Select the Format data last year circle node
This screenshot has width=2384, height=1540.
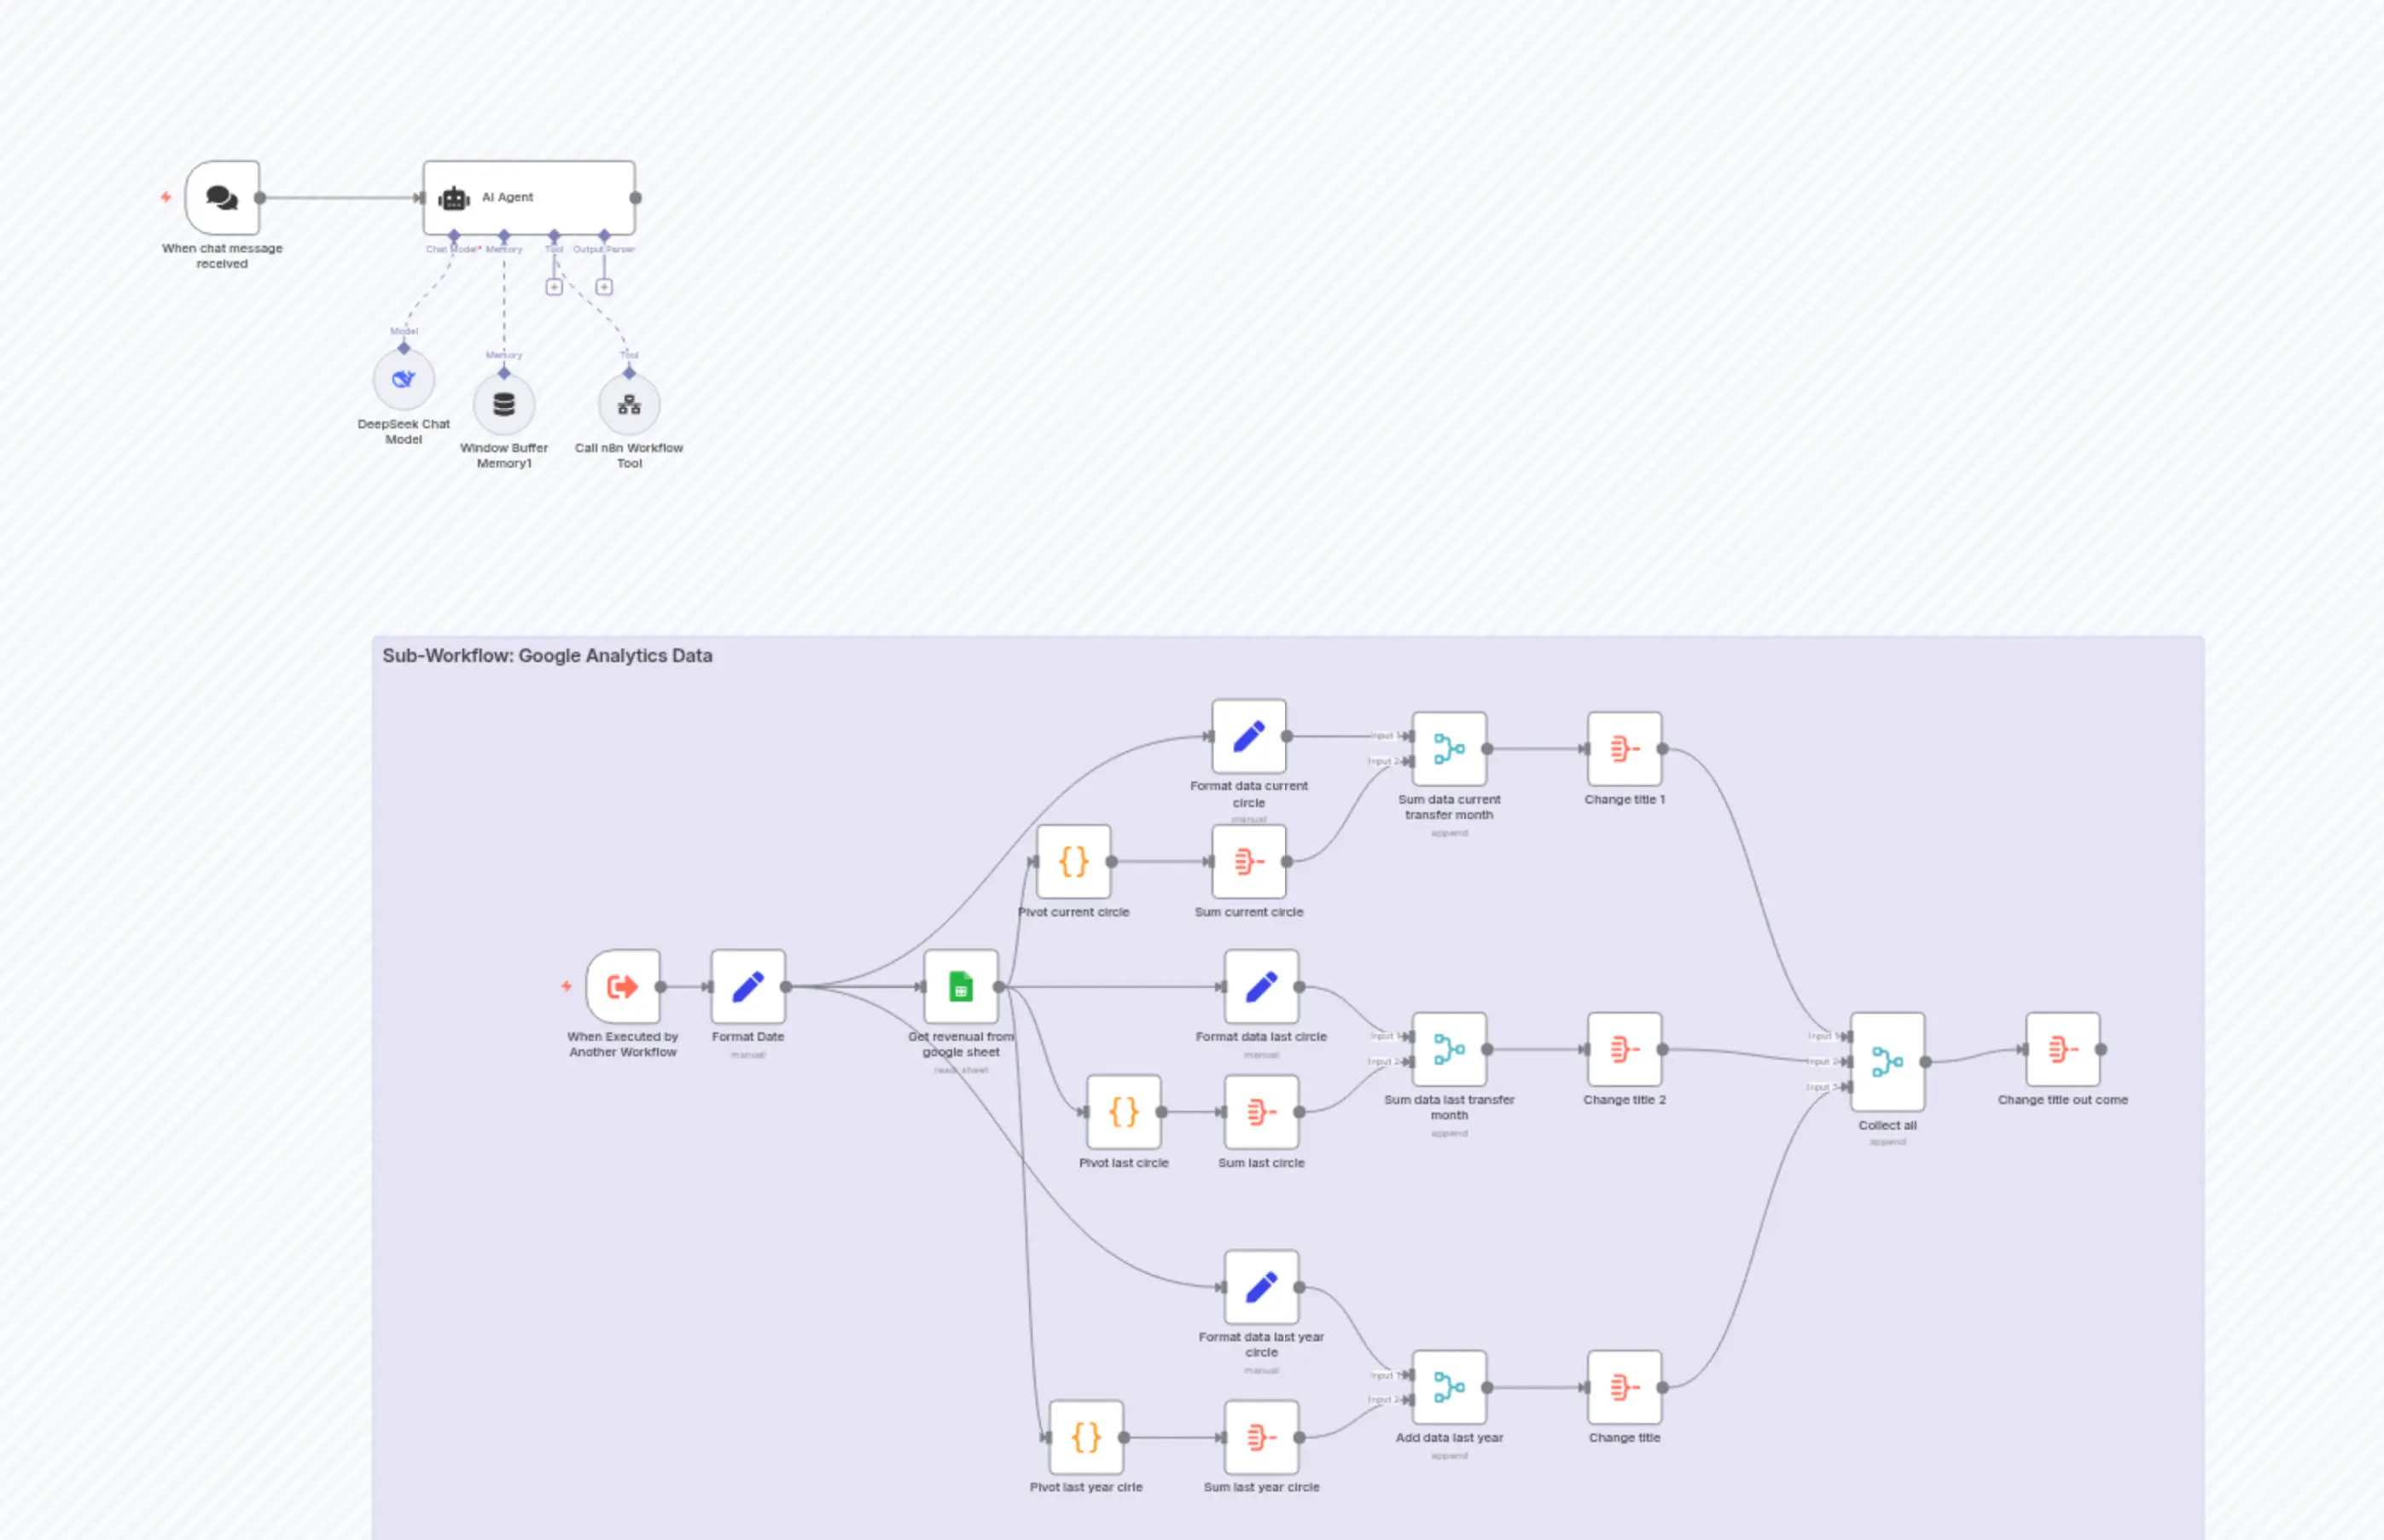point(1260,1286)
